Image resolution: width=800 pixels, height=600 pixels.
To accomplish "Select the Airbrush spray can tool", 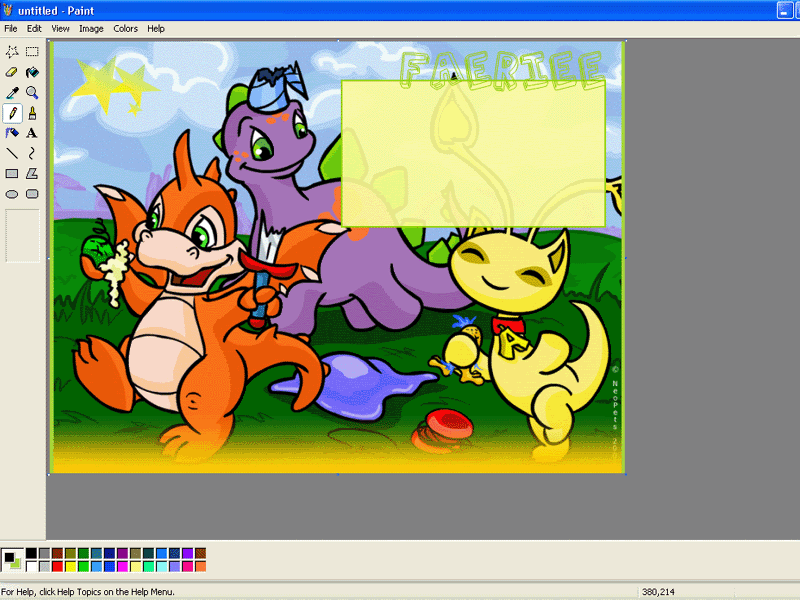I will [x=12, y=133].
